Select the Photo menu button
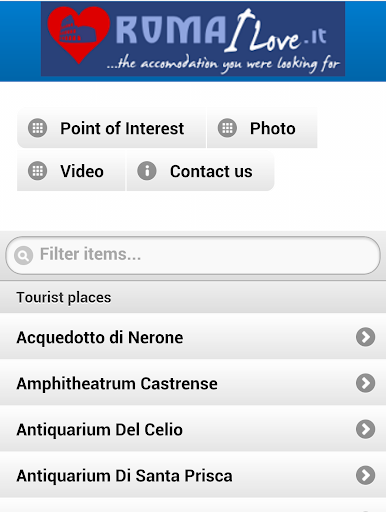 coord(262,128)
